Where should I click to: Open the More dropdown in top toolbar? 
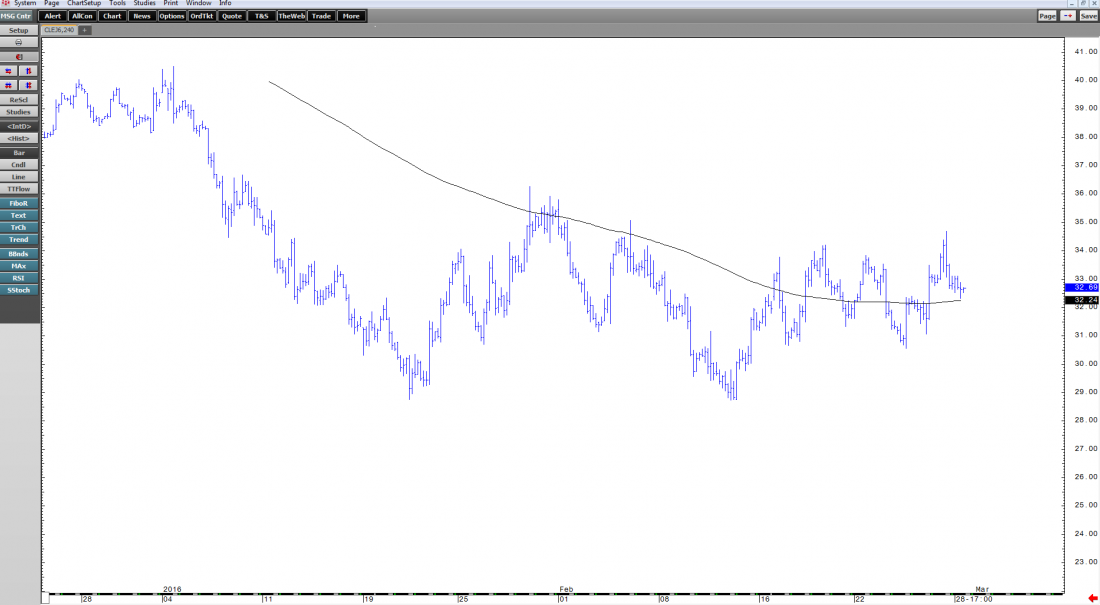tap(350, 16)
